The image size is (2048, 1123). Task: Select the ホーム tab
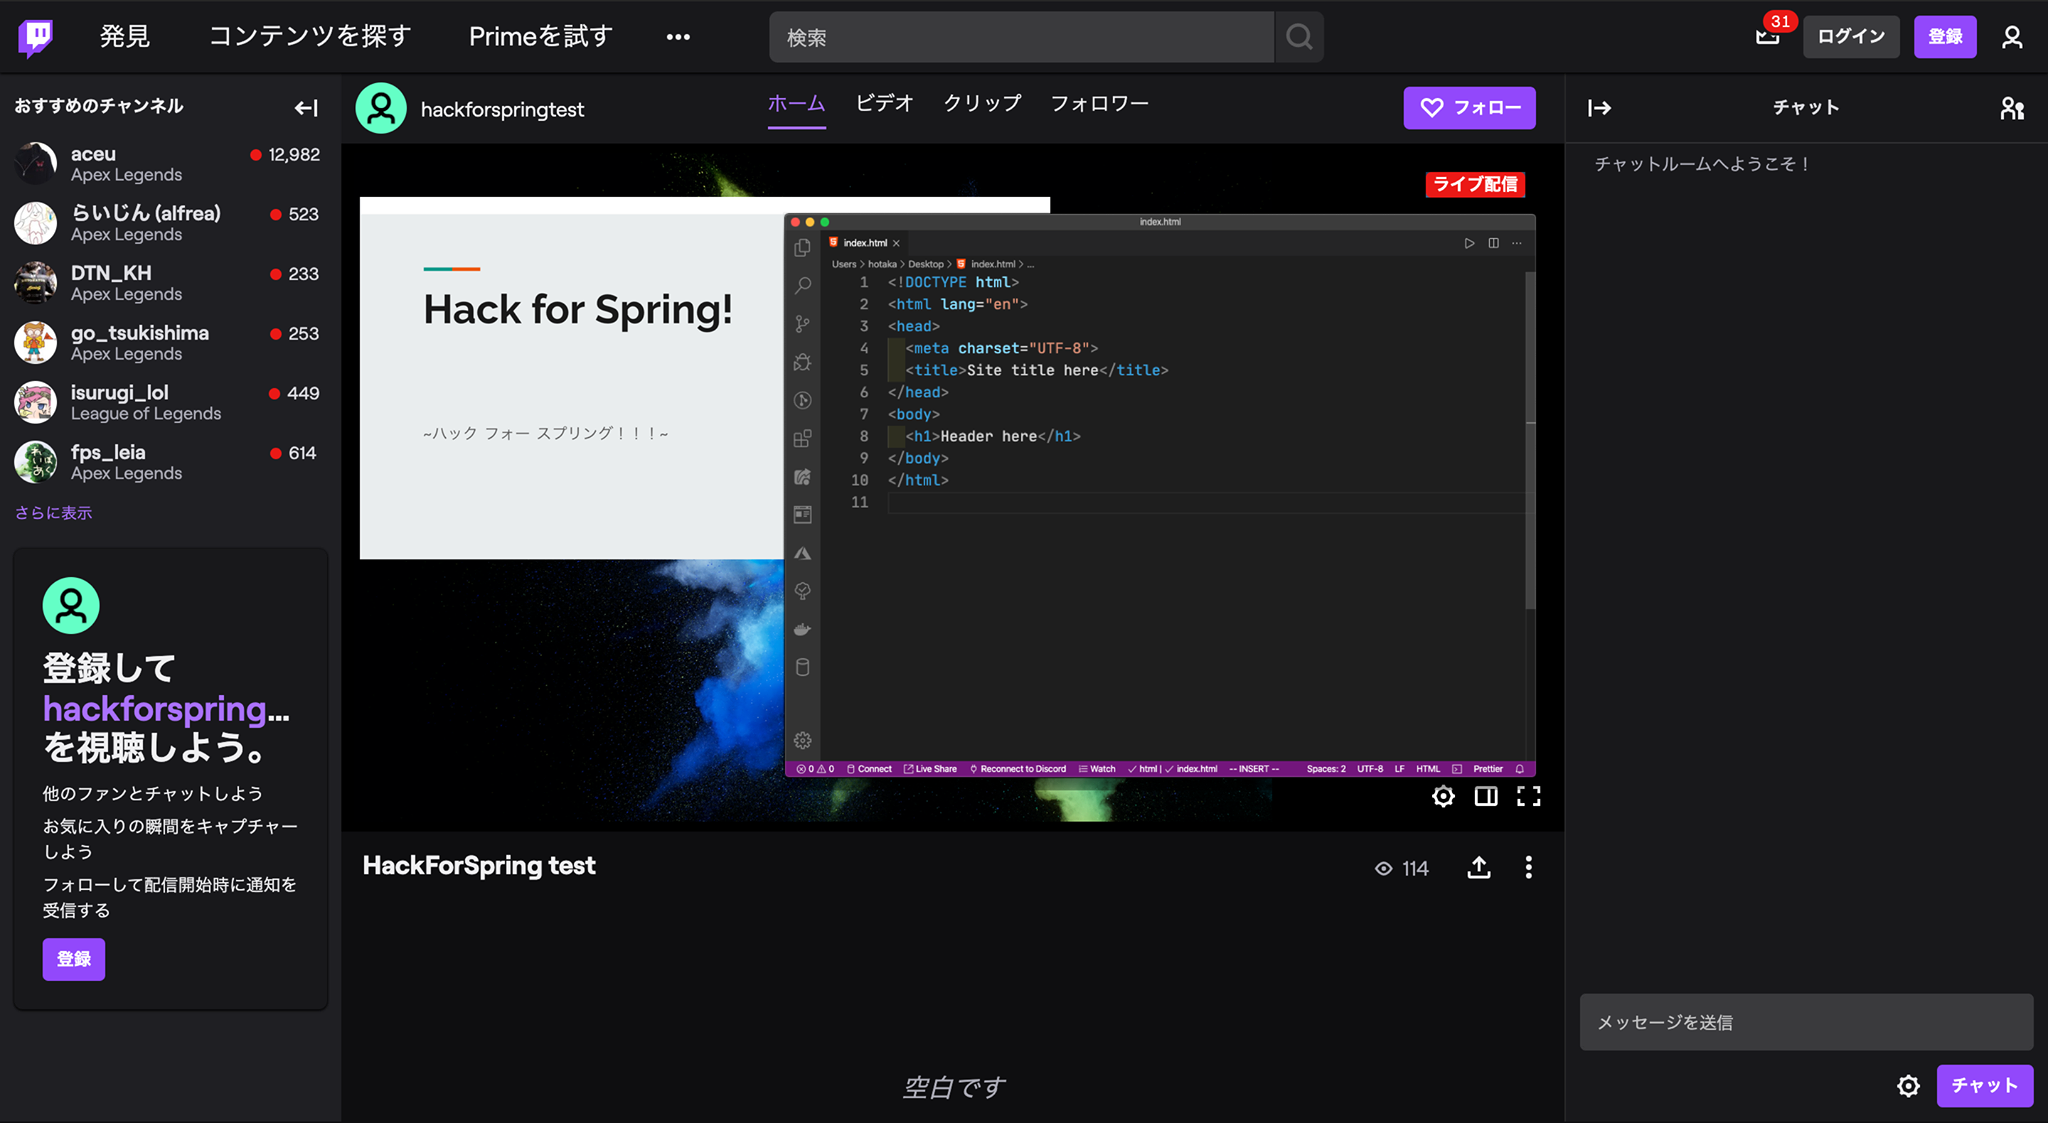pyautogui.click(x=796, y=103)
